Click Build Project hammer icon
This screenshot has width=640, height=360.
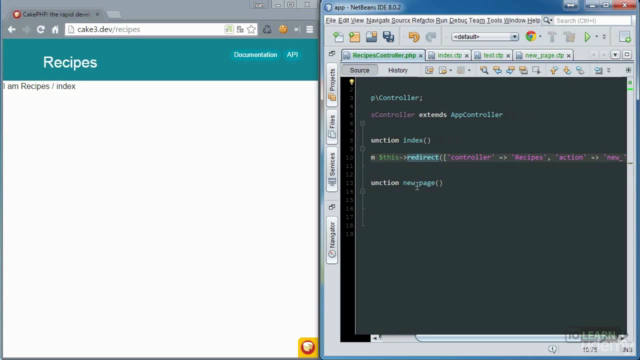[x=552, y=37]
